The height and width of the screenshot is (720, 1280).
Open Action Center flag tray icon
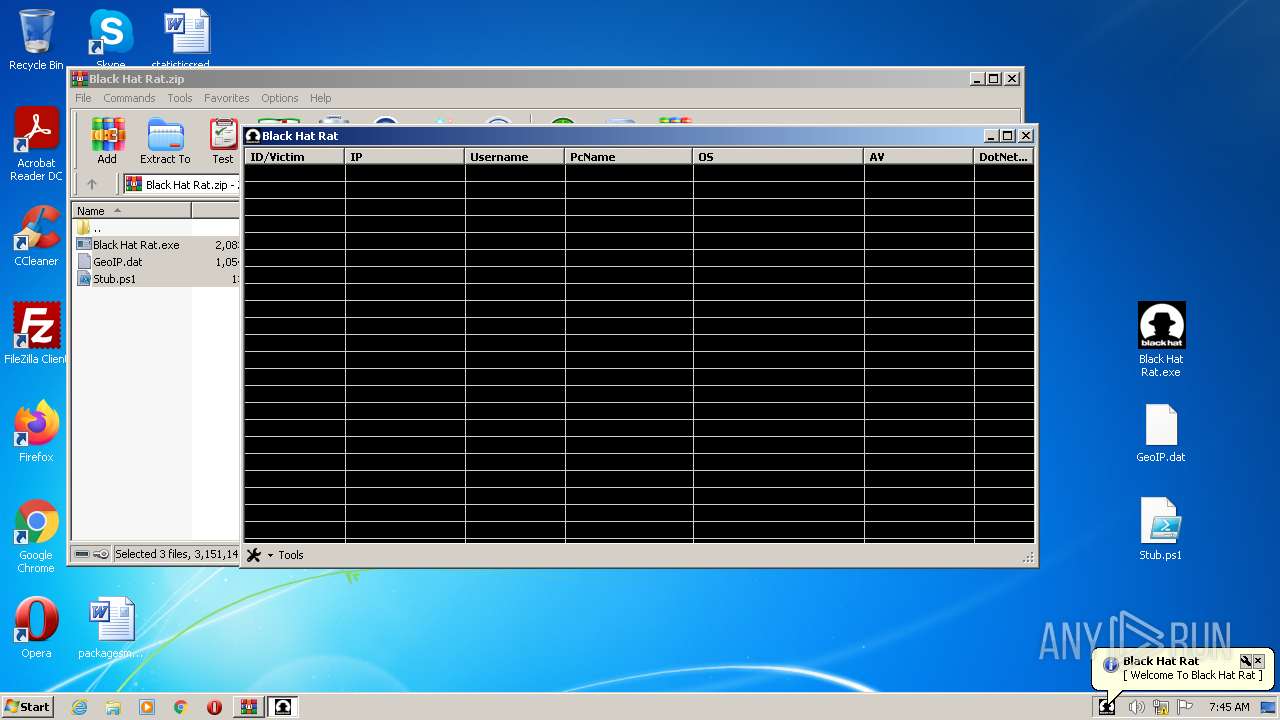pyautogui.click(x=1185, y=707)
